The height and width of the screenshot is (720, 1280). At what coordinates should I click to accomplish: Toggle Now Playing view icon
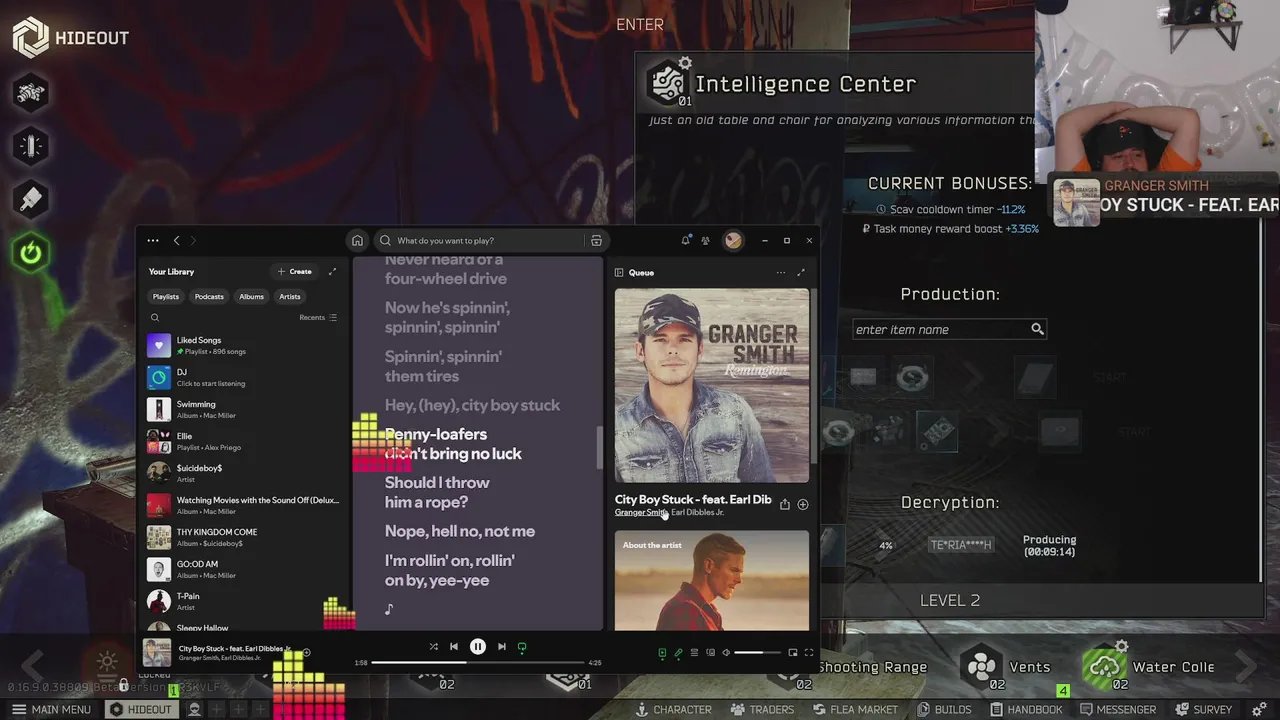[662, 653]
